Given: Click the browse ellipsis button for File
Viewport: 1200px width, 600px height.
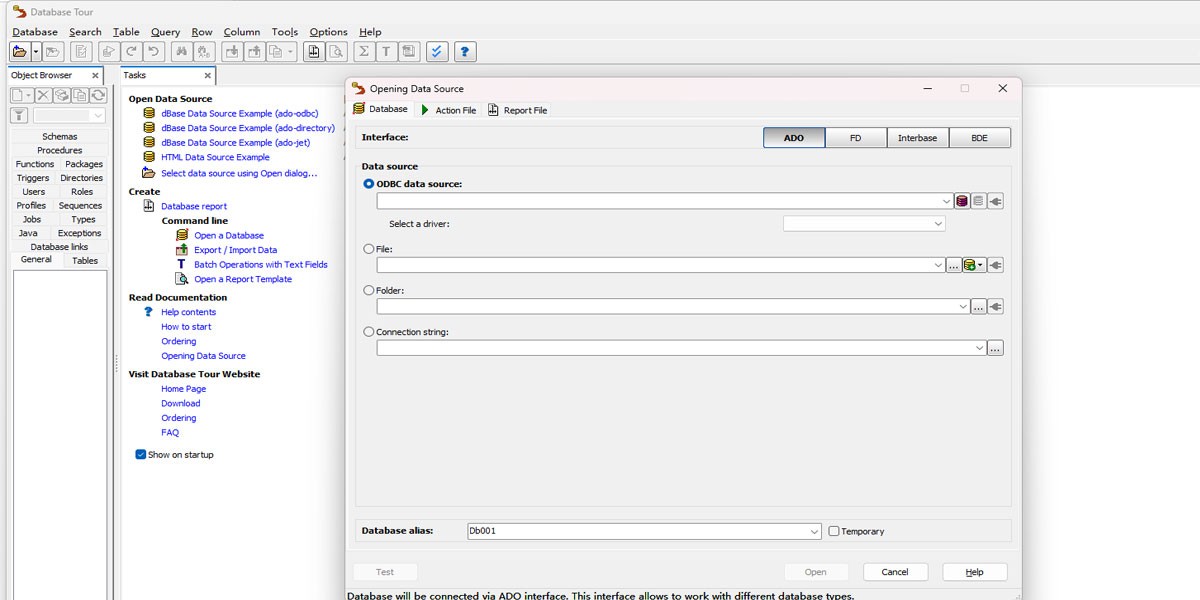Looking at the screenshot, I should pyautogui.click(x=954, y=265).
